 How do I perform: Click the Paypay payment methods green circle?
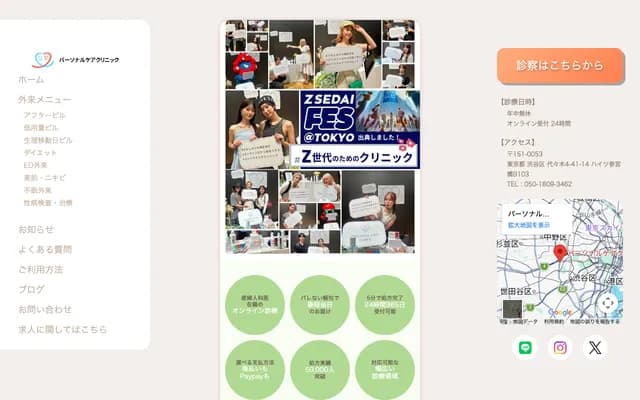click(x=255, y=370)
